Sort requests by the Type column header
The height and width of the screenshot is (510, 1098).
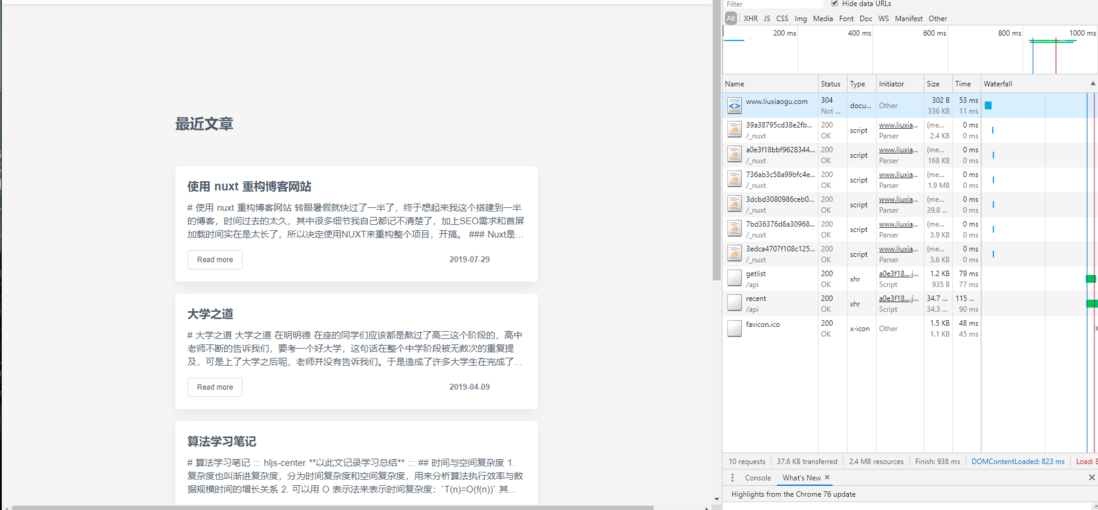coord(861,83)
